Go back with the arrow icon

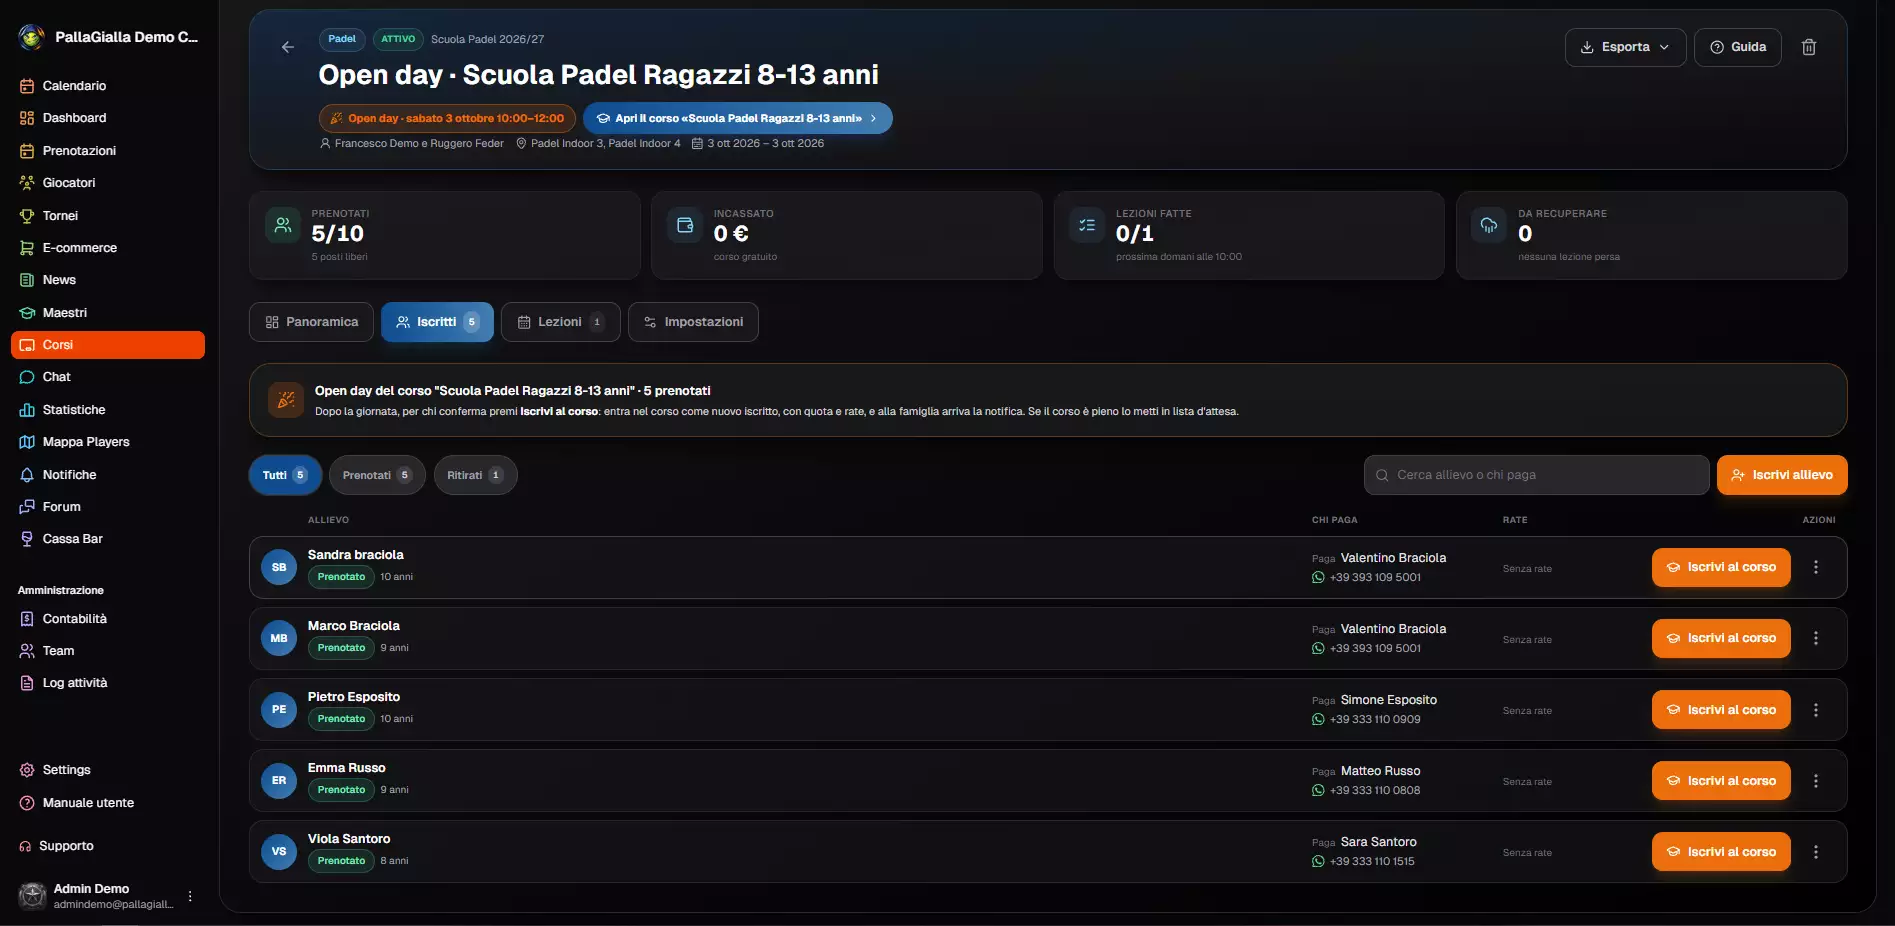[288, 47]
